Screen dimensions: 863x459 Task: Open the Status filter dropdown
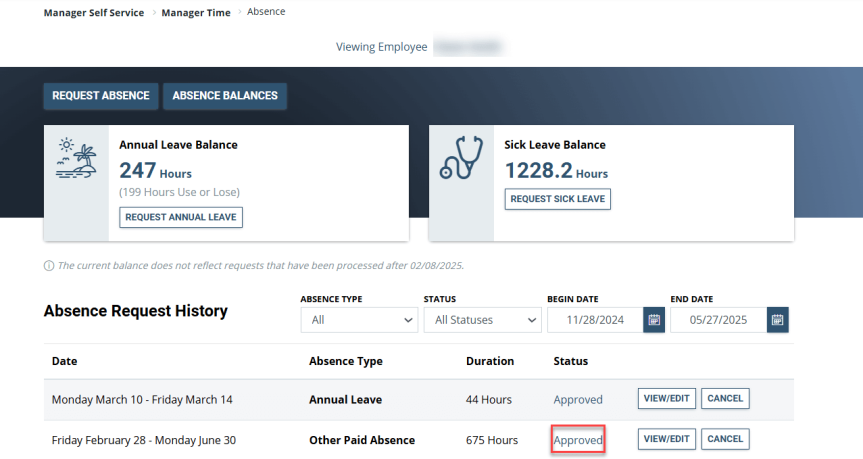pyautogui.click(x=481, y=320)
